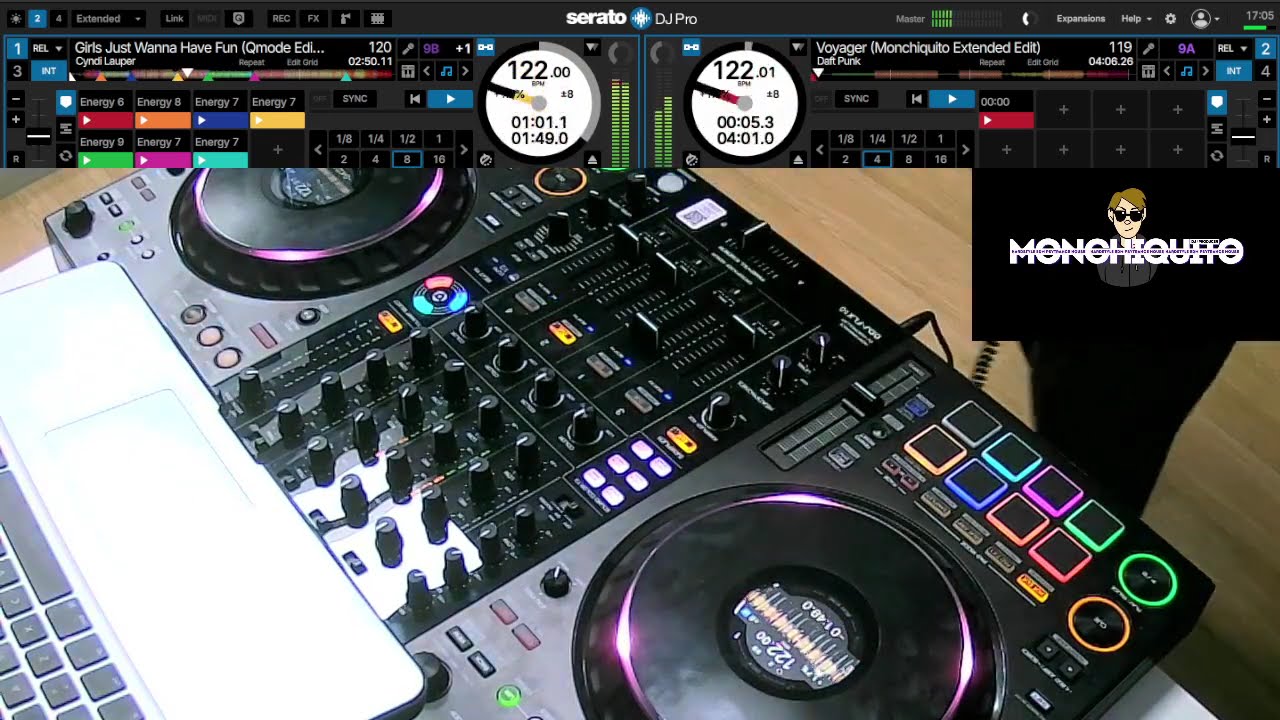Click the Serato light/dark display mode sun icon
This screenshot has height=720, width=1280.
(15, 18)
